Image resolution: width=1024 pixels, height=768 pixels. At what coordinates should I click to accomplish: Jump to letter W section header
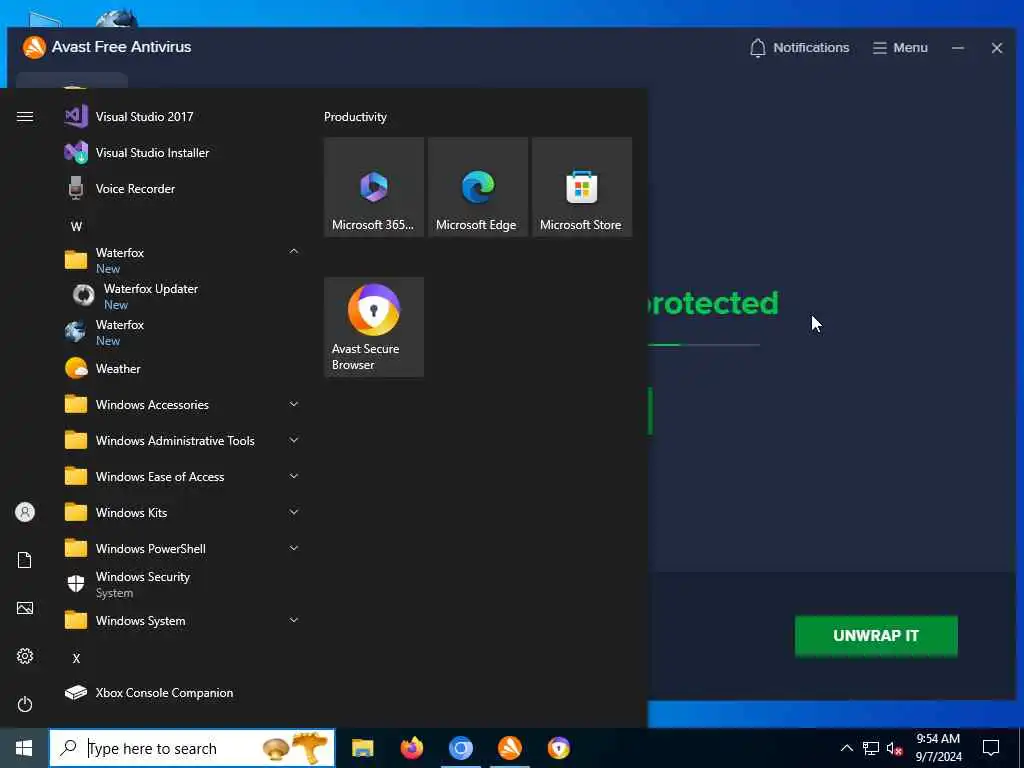point(76,227)
